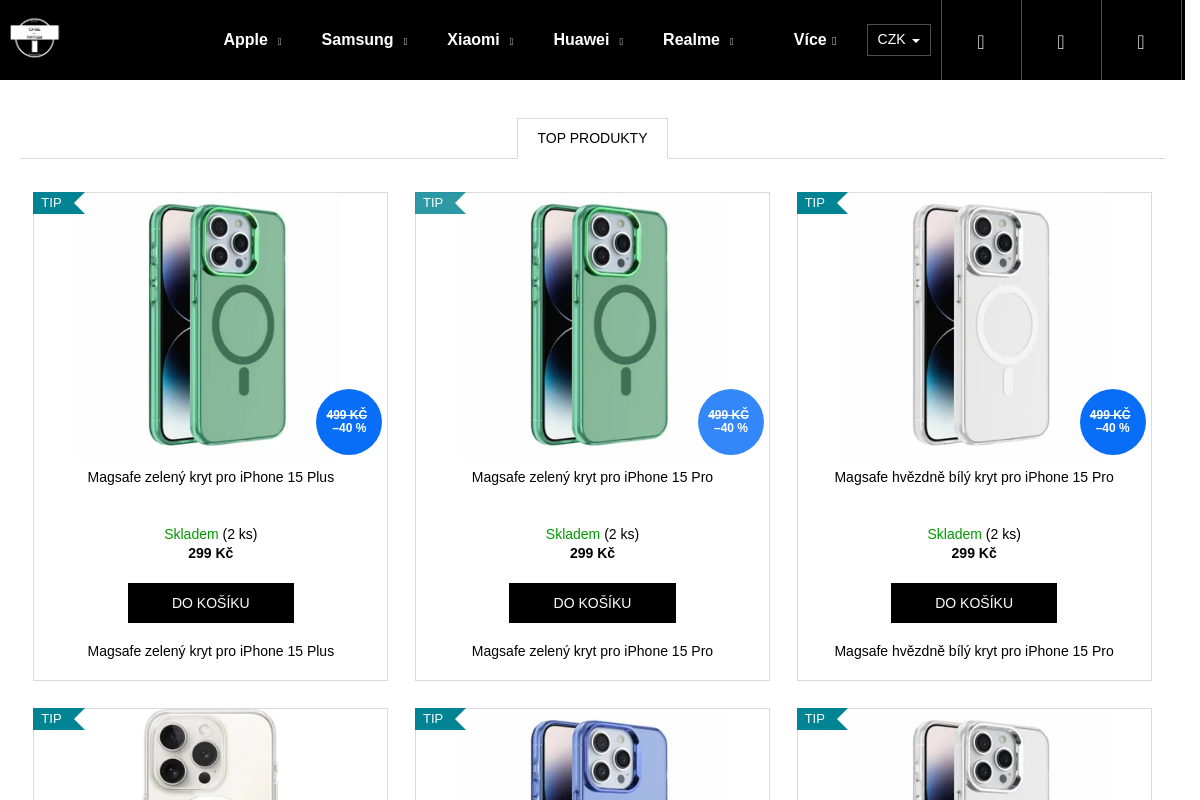
Task: Open the Xiaomi category menu
Action: [480, 40]
